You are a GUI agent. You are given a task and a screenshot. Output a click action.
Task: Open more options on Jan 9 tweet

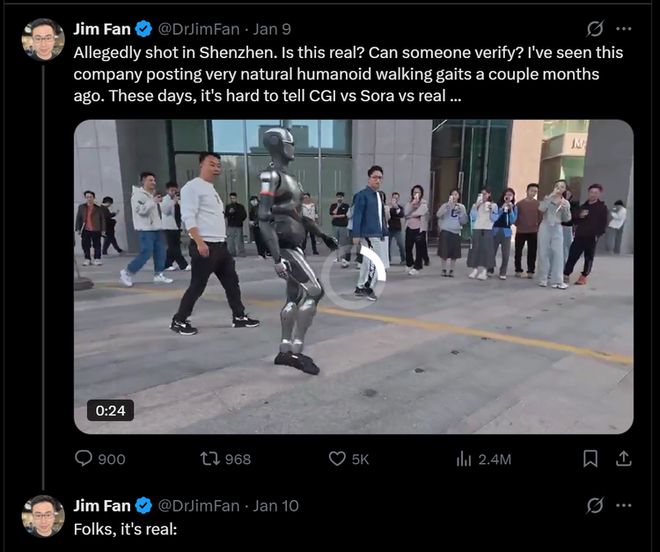coord(623,29)
